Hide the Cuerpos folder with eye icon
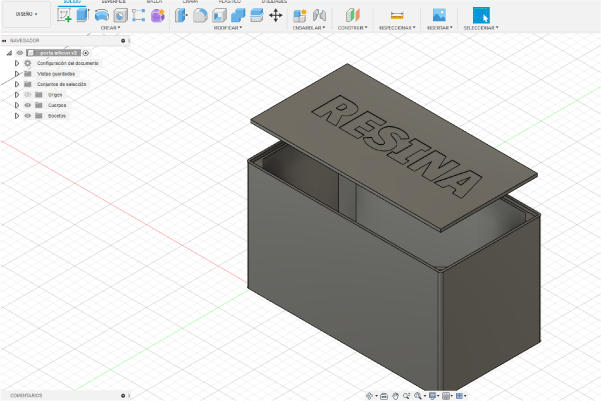The height and width of the screenshot is (401, 601). [27, 105]
